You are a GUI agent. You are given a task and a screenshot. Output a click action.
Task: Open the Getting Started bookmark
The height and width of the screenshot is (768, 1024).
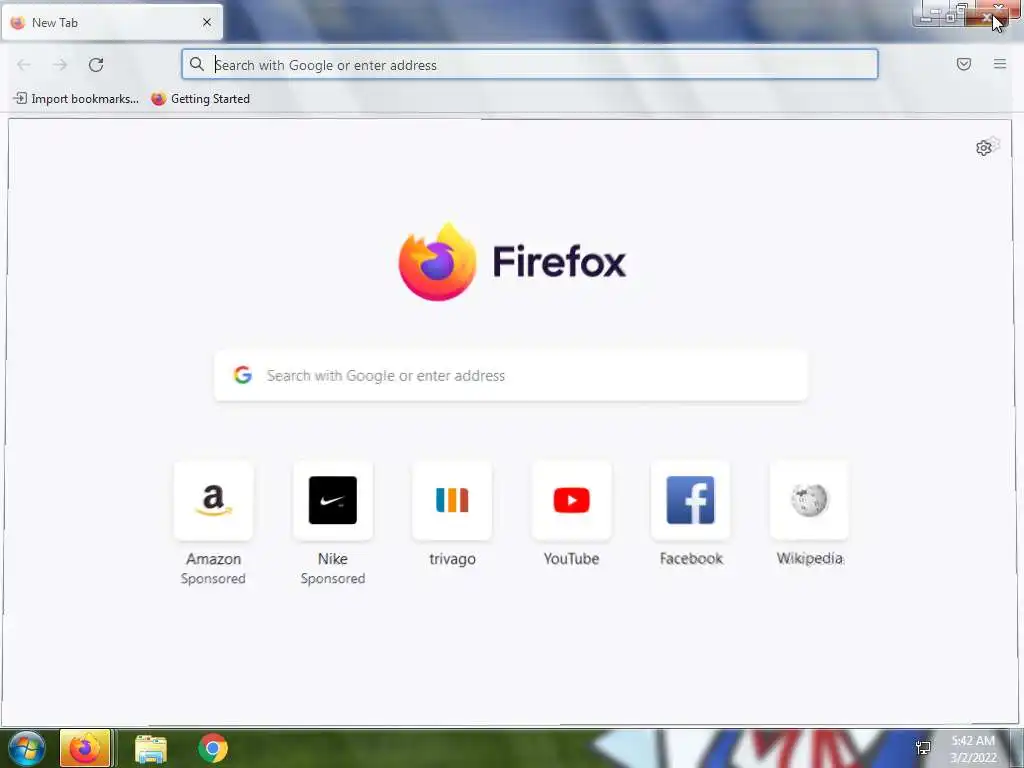[200, 99]
